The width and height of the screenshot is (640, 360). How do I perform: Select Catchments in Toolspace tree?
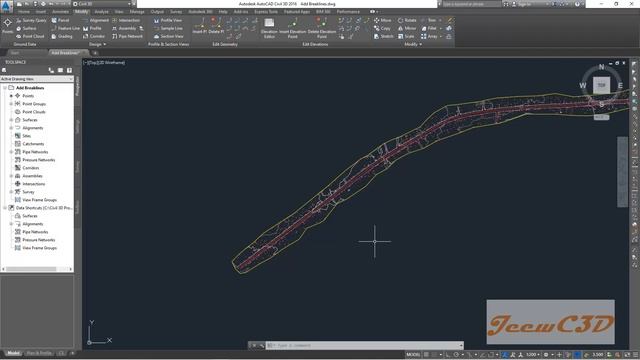33,144
